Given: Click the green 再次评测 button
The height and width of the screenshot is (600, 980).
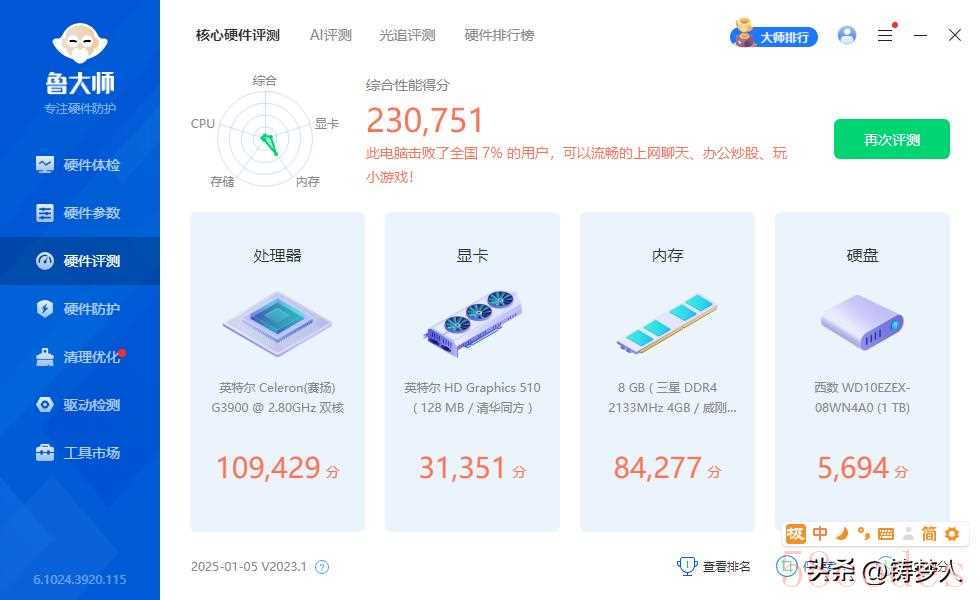Looking at the screenshot, I should tap(891, 139).
